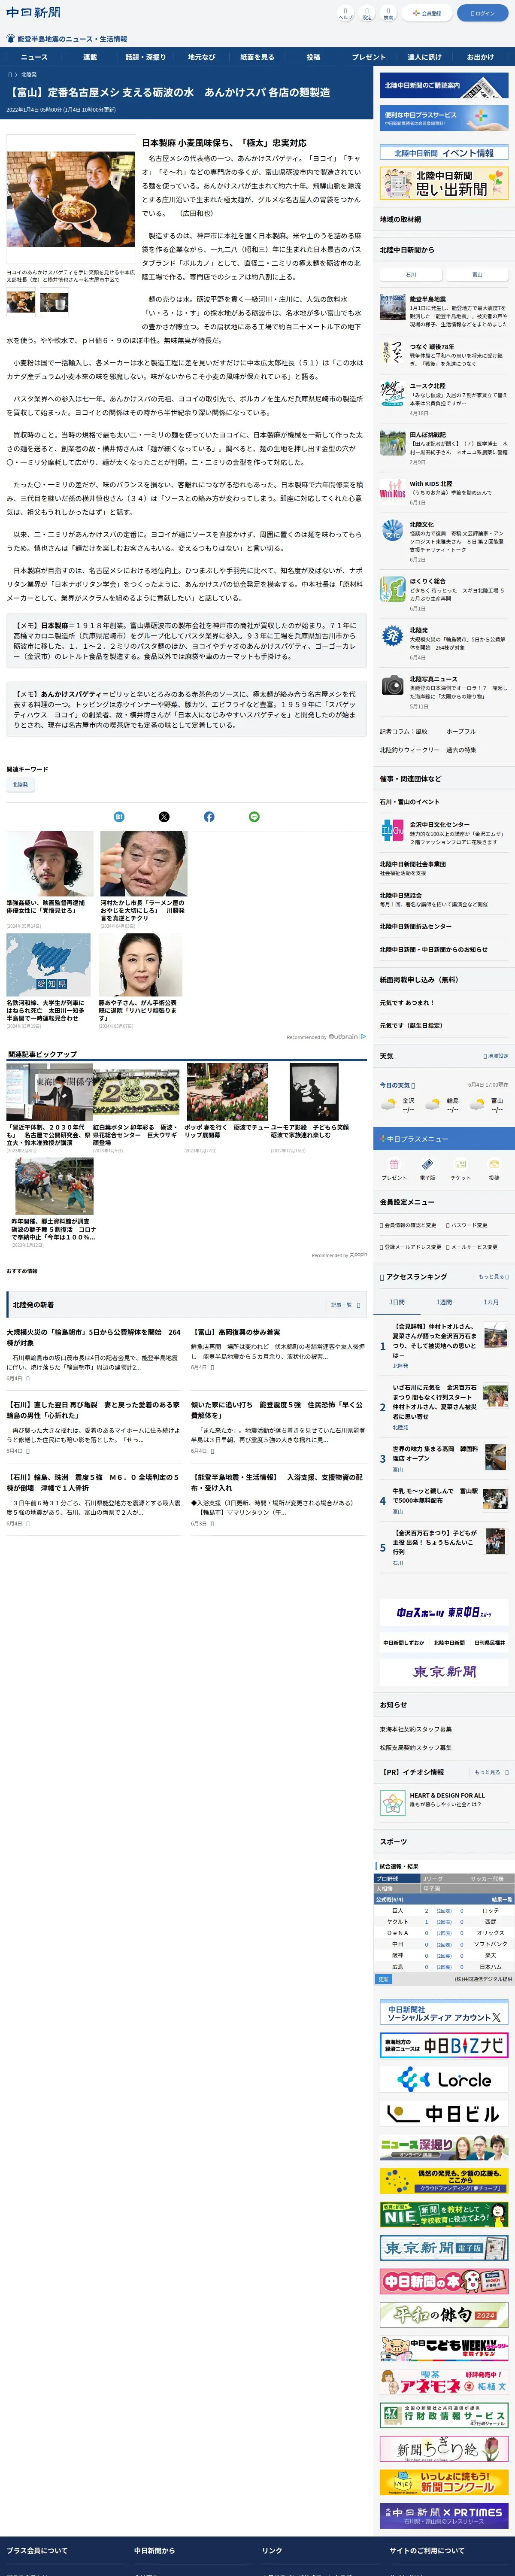Open the ニュース menu
515x2576 pixels.
pyautogui.click(x=34, y=57)
